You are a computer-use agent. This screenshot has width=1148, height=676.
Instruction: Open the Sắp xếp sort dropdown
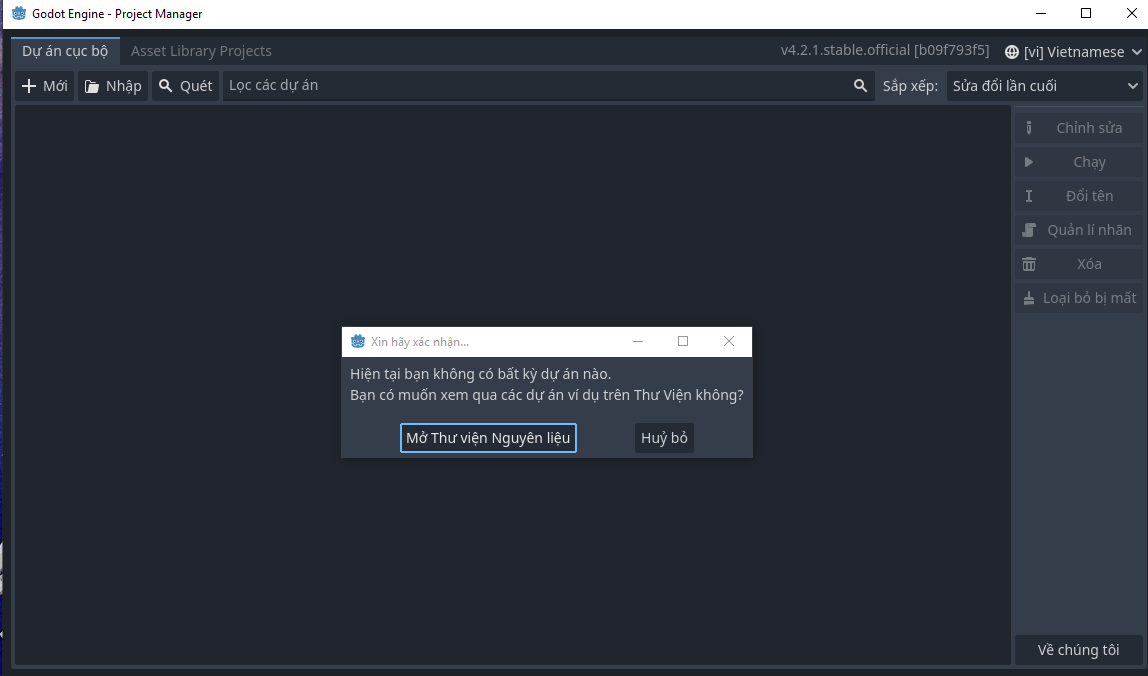(1044, 86)
